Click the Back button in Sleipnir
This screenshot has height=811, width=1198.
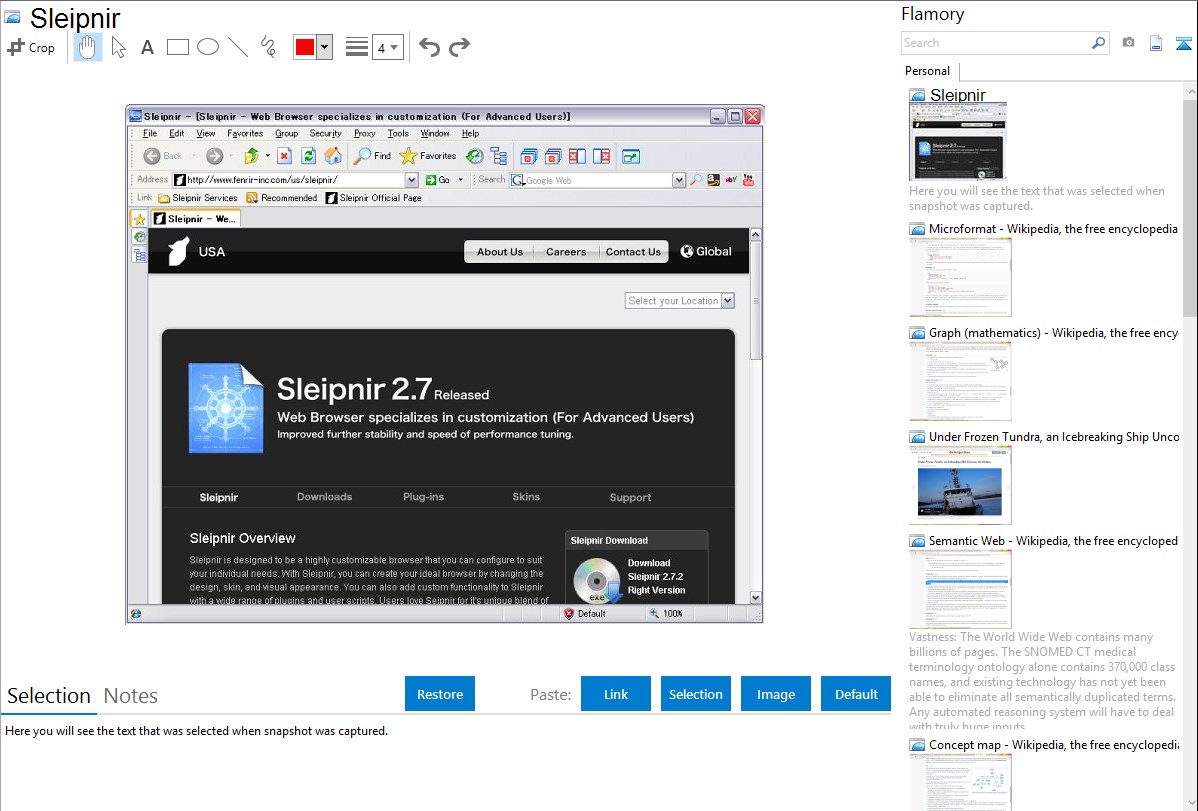[x=164, y=156]
